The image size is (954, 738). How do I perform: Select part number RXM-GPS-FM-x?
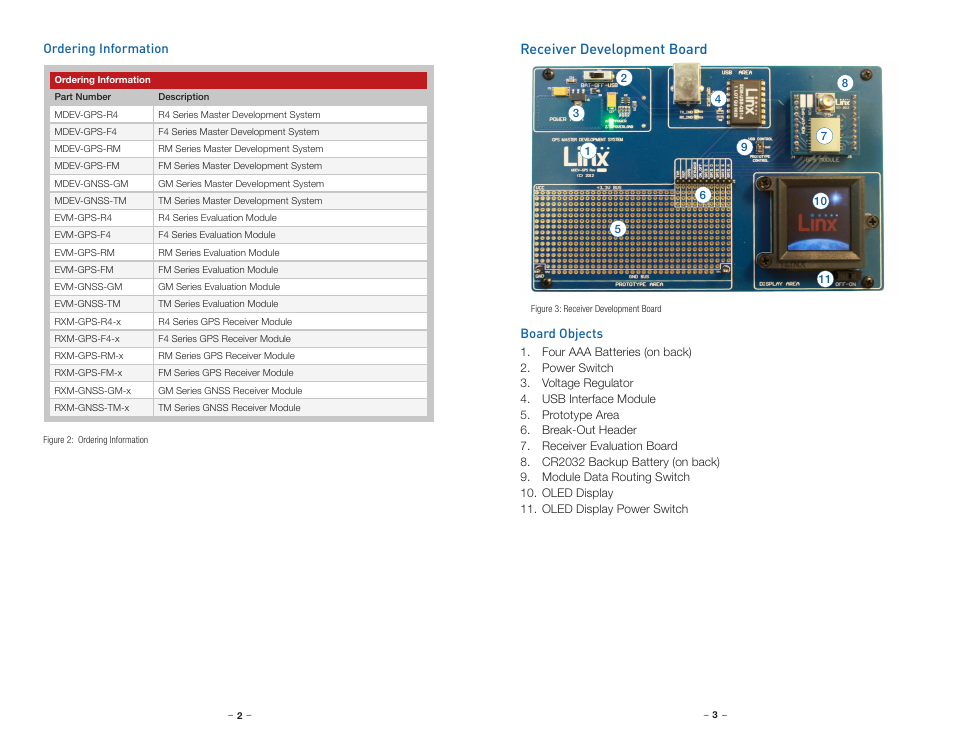tap(88, 372)
